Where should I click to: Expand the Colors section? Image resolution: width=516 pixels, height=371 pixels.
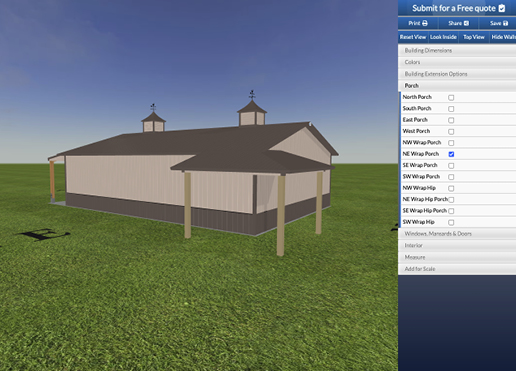point(457,62)
